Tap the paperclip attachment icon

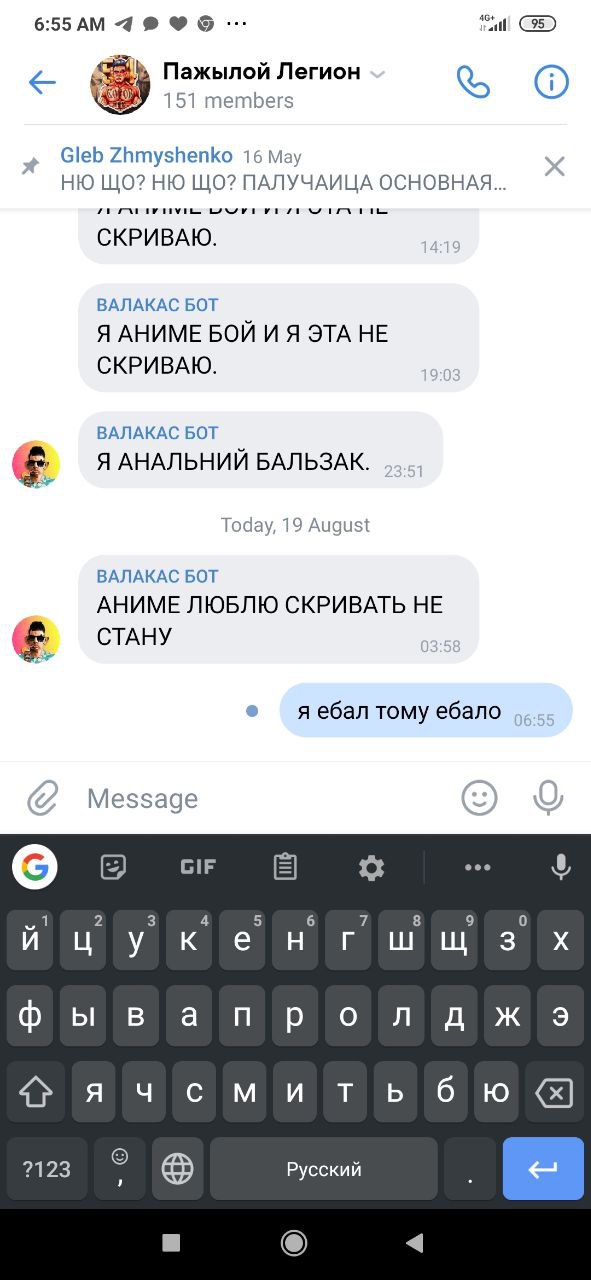click(42, 798)
